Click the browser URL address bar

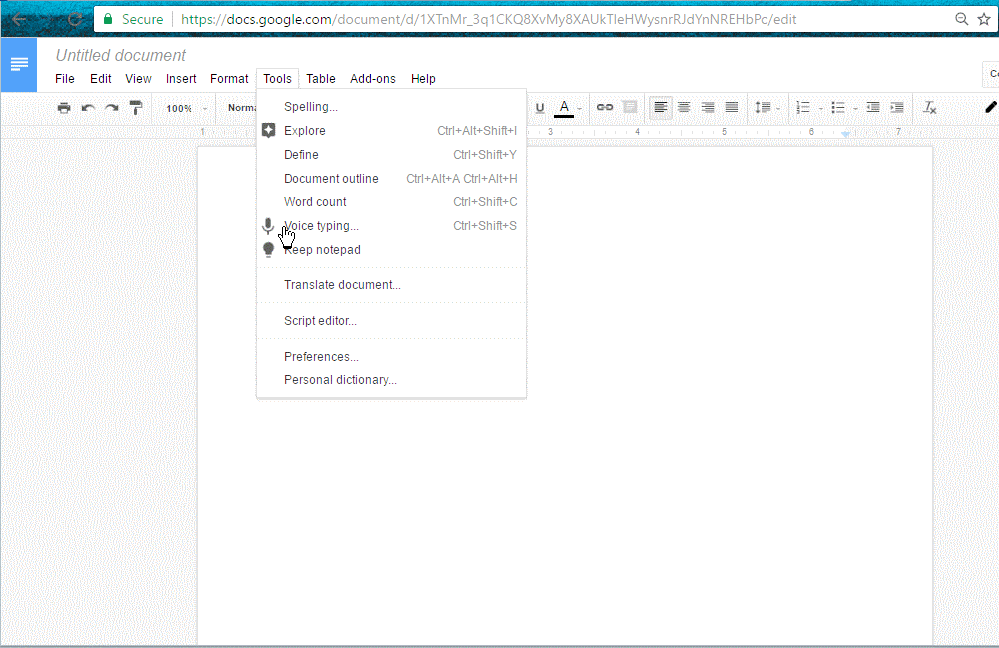pyautogui.click(x=488, y=19)
